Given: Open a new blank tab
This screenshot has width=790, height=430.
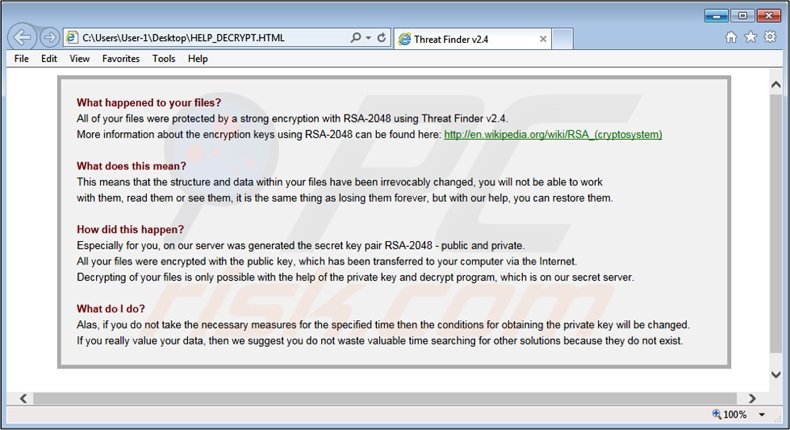Looking at the screenshot, I should click(x=562, y=39).
